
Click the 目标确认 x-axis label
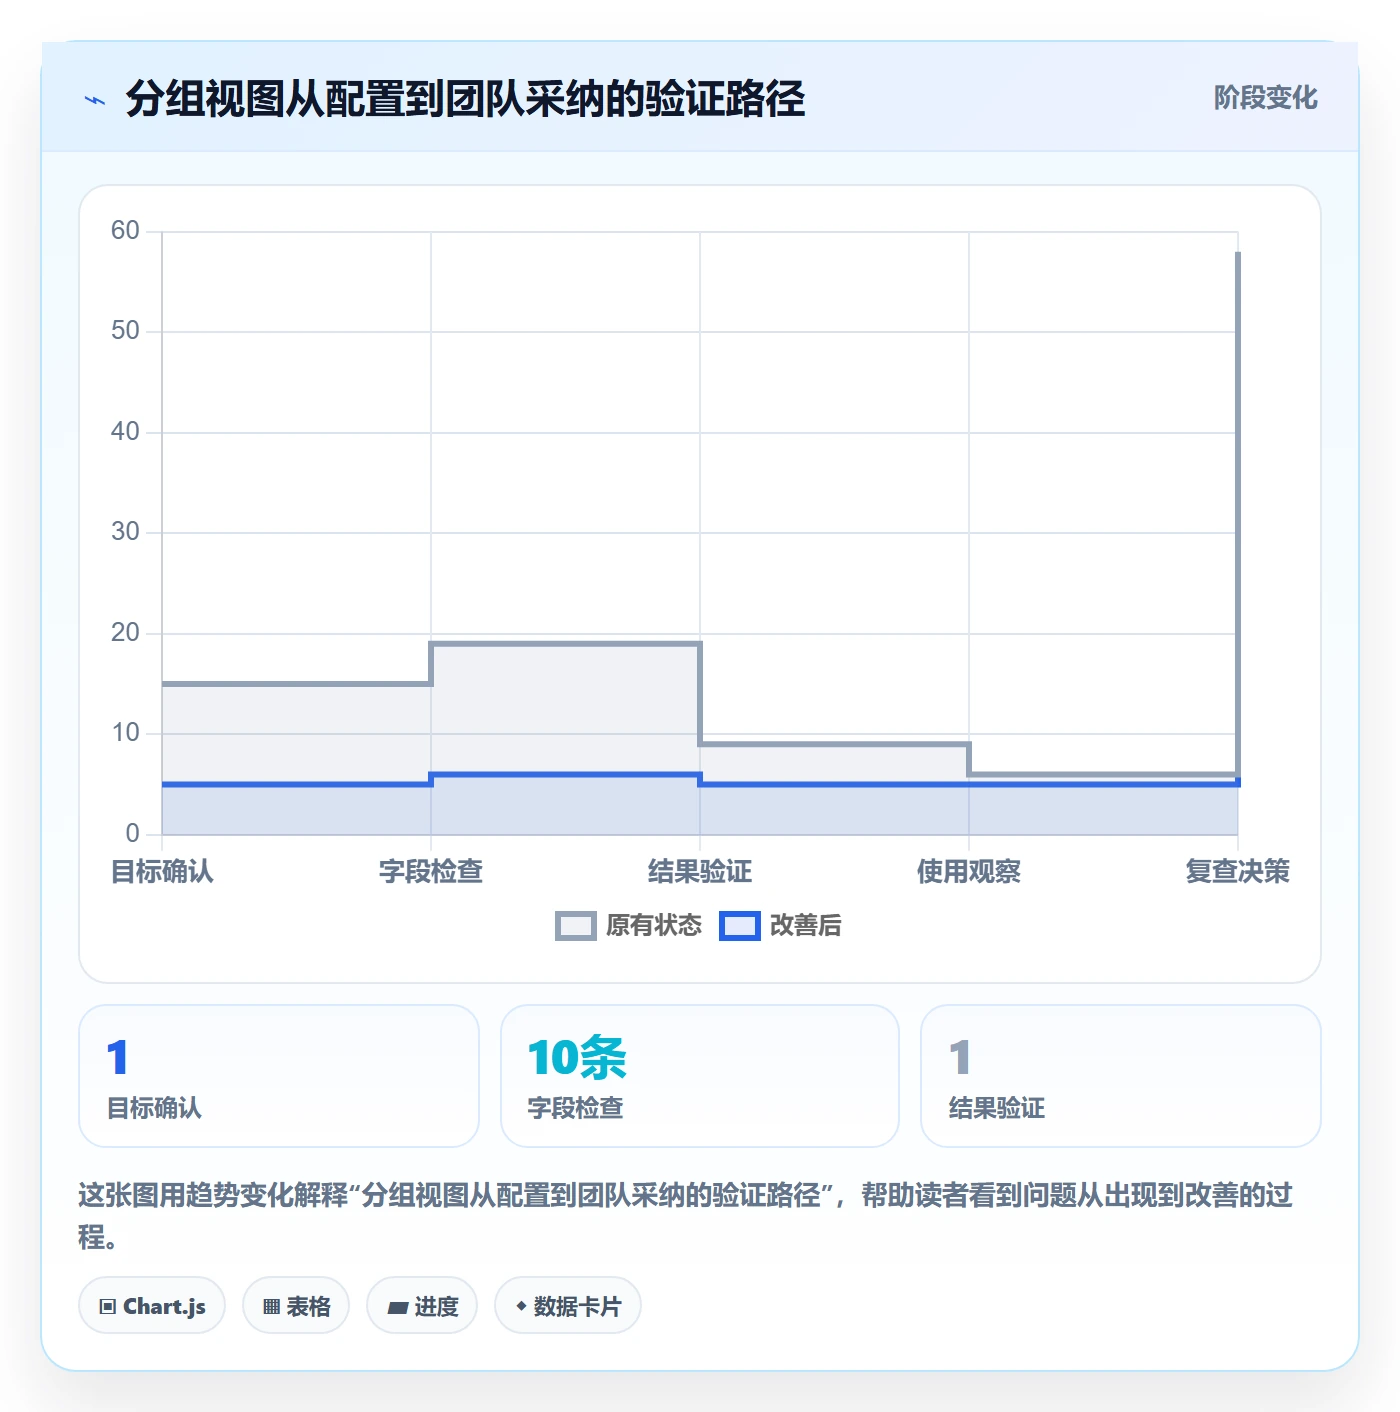162,872
